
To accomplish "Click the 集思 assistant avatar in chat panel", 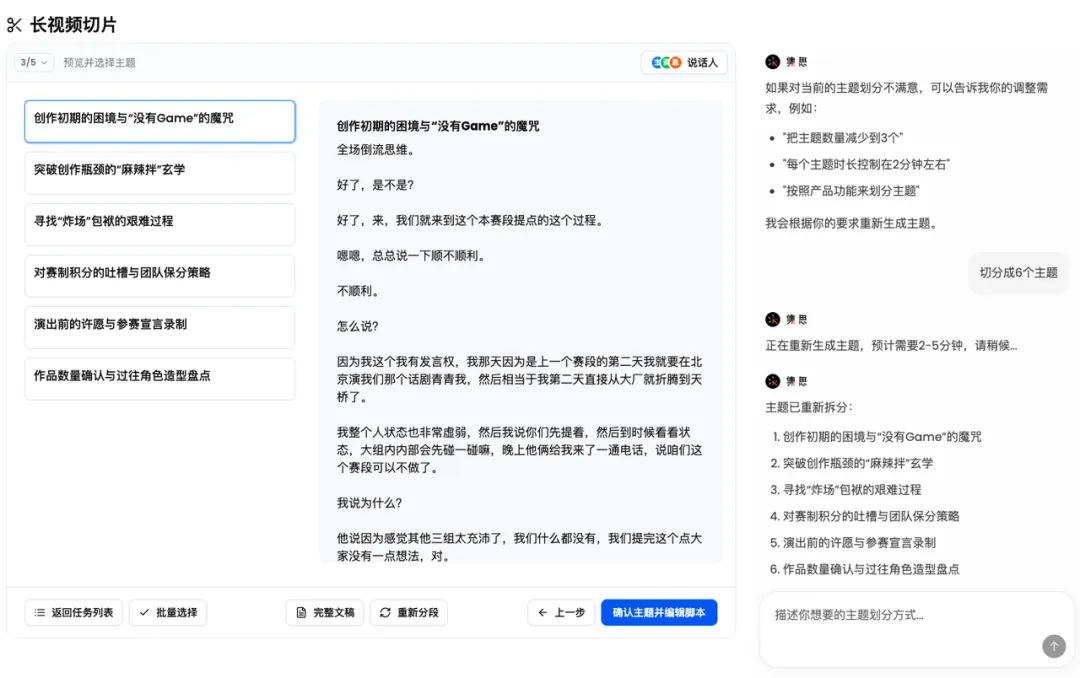I will [771, 61].
